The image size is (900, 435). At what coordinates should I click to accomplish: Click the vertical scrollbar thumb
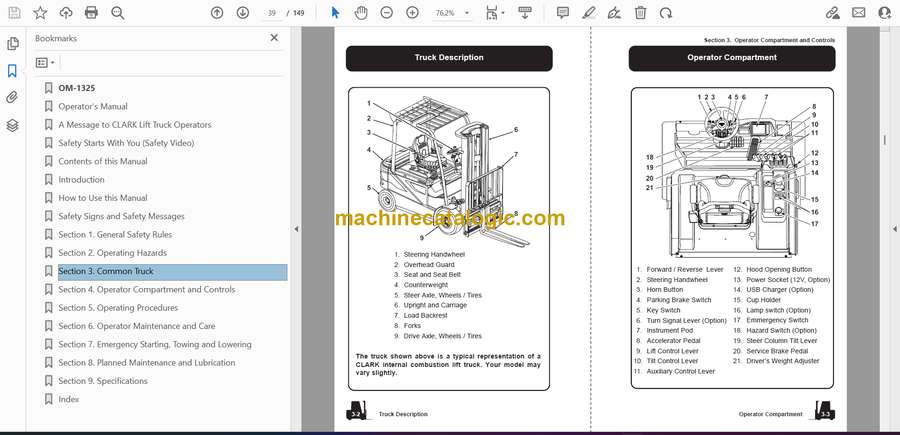click(885, 141)
